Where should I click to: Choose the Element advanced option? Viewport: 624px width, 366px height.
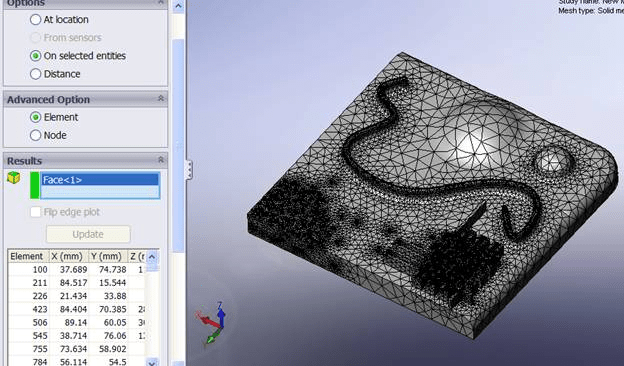35,117
